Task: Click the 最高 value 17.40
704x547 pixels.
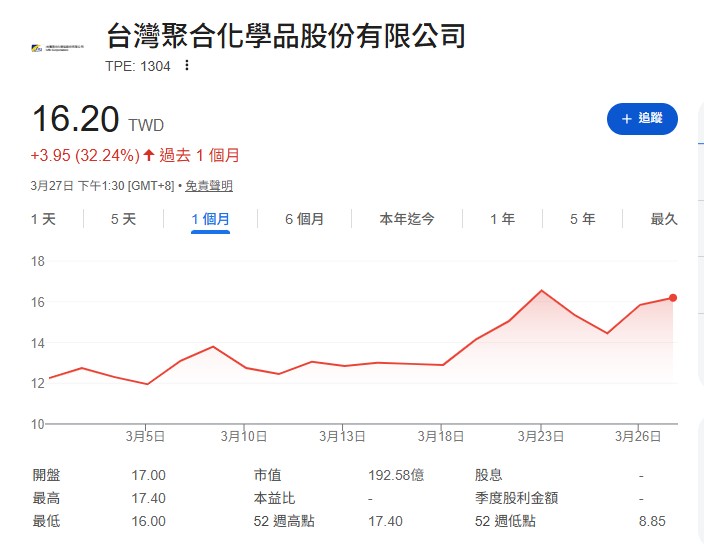Action: click(x=148, y=498)
